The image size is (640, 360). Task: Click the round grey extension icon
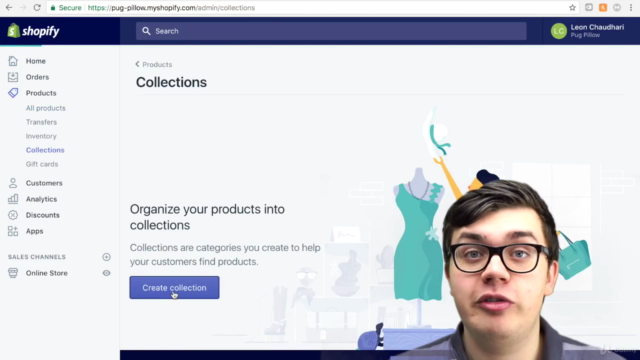(x=617, y=7)
